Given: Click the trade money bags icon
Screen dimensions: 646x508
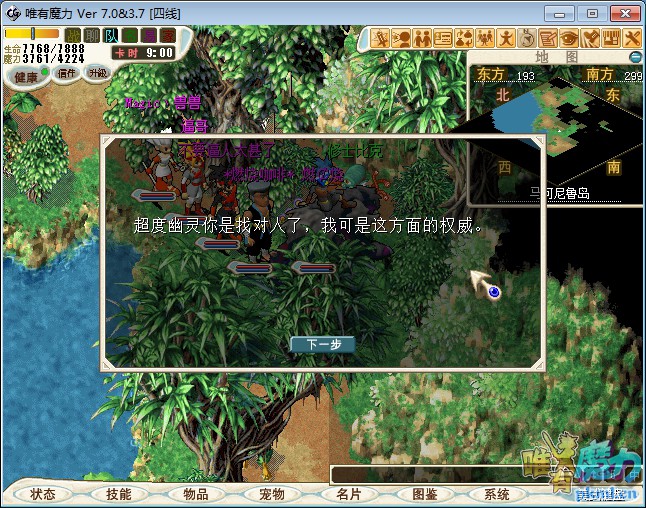Looking at the screenshot, I should [464, 39].
